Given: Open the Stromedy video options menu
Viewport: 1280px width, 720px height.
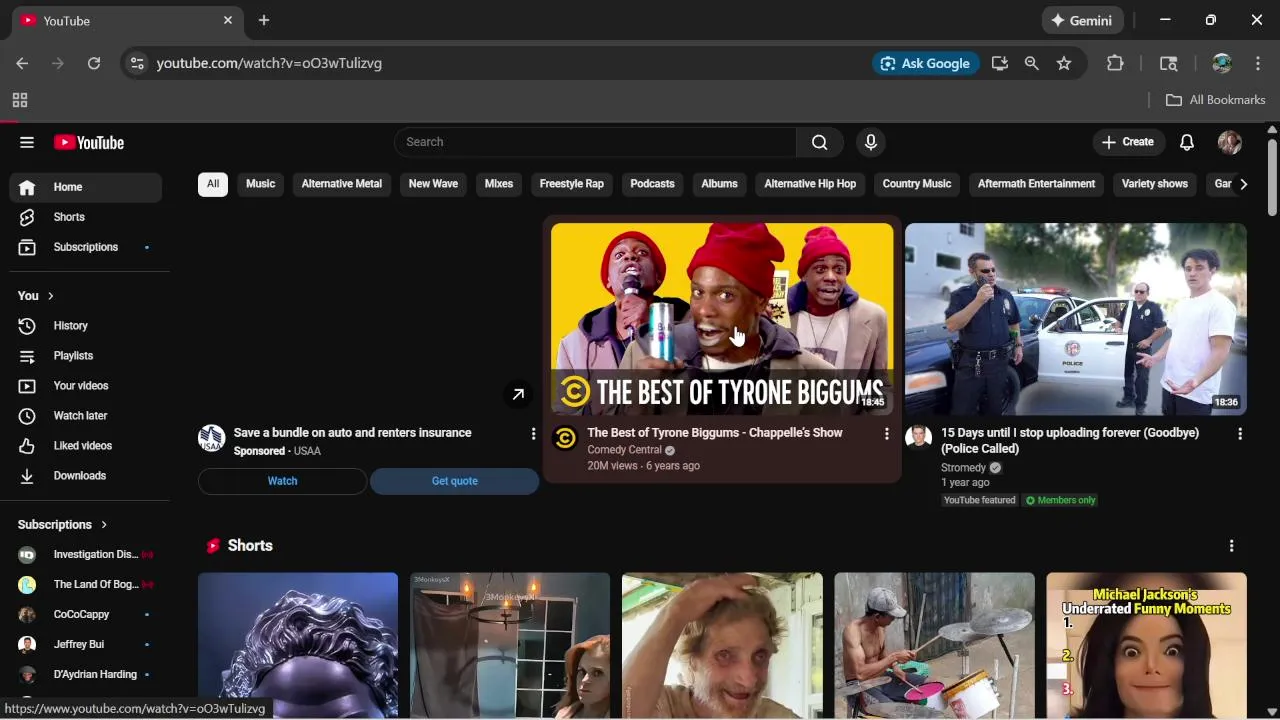Looking at the screenshot, I should (1240, 434).
